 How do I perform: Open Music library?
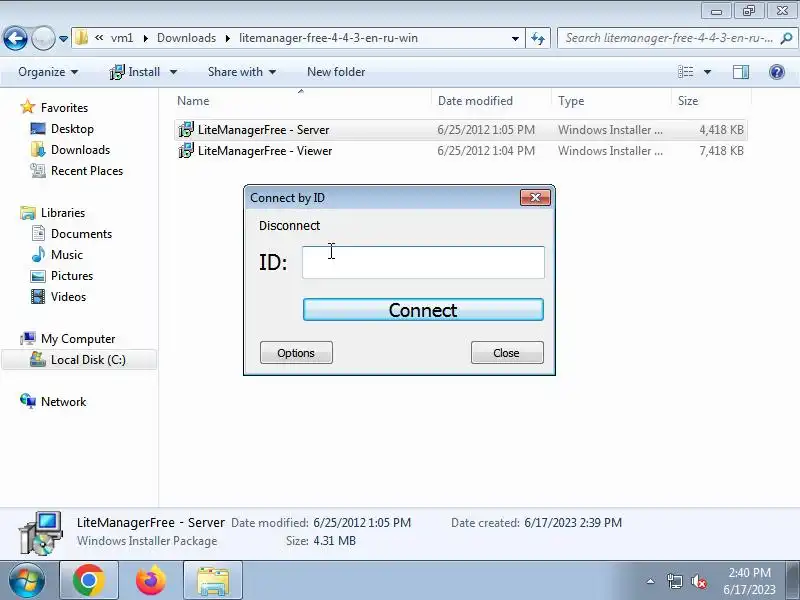66,254
